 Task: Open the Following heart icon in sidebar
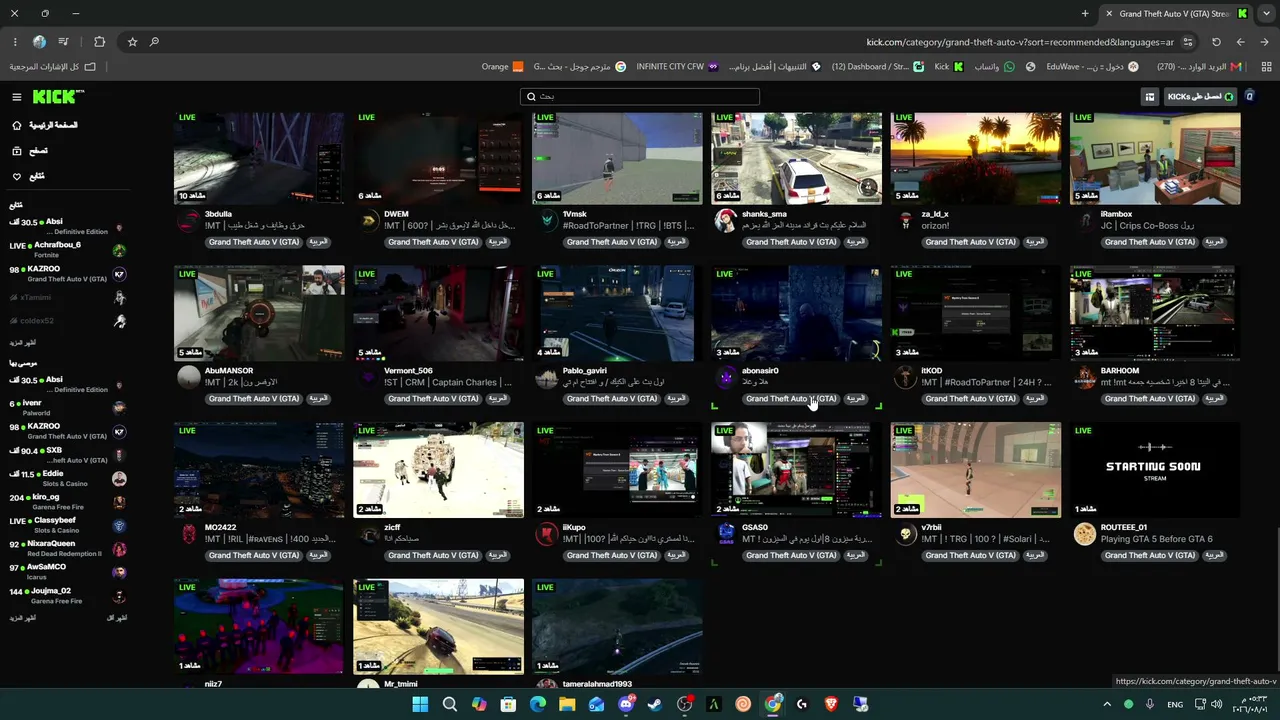tap(17, 177)
